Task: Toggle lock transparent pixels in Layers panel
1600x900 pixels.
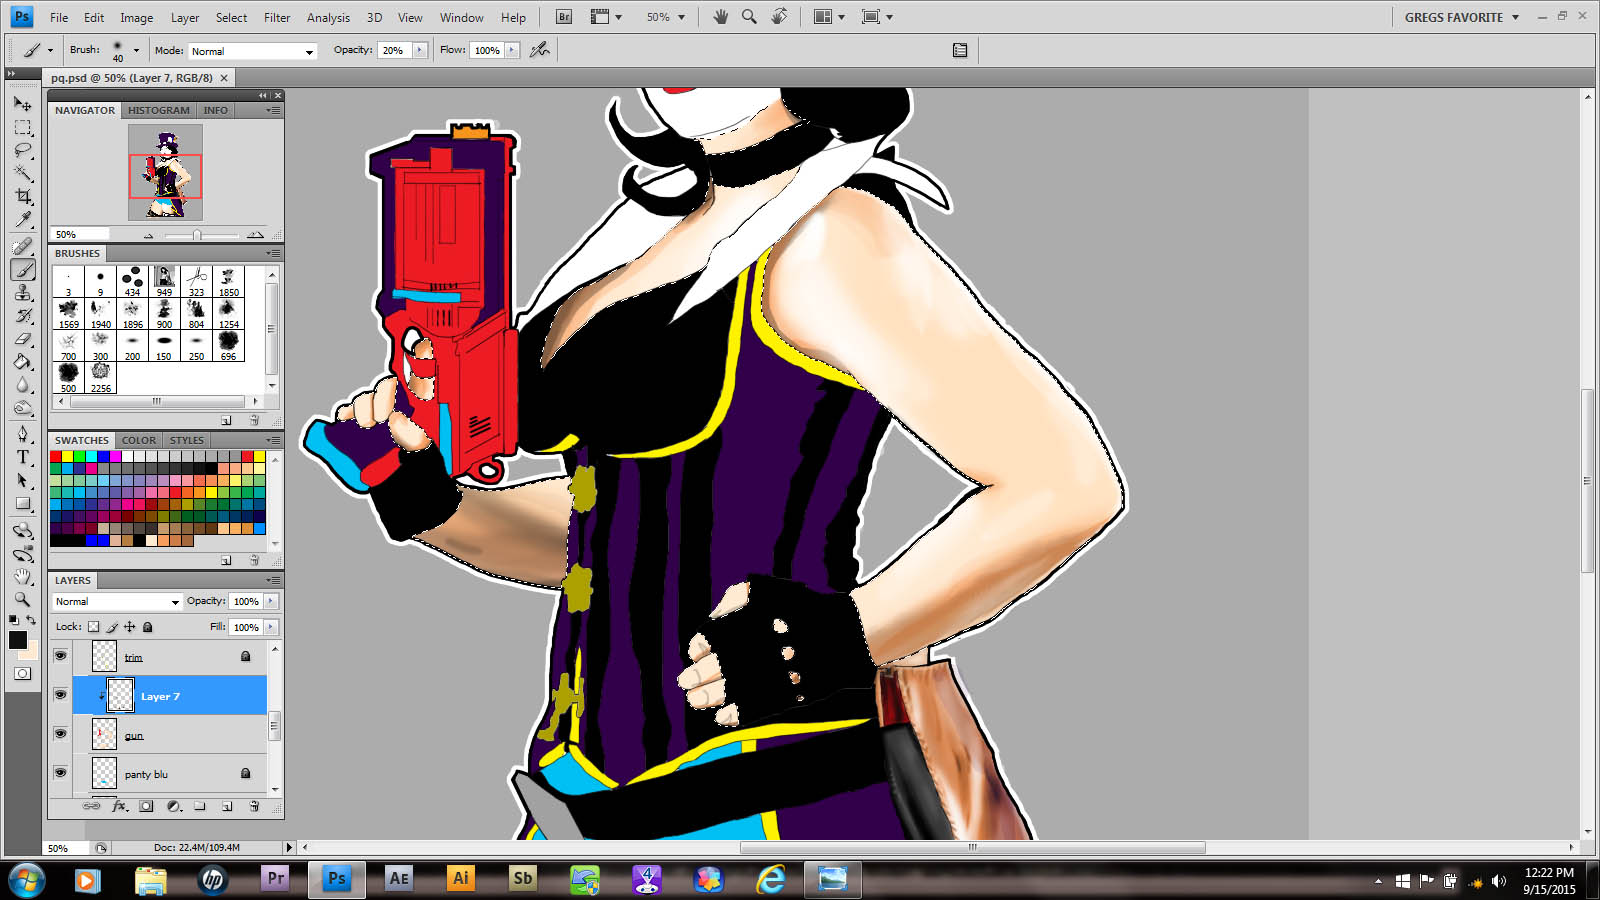Action: (x=94, y=627)
